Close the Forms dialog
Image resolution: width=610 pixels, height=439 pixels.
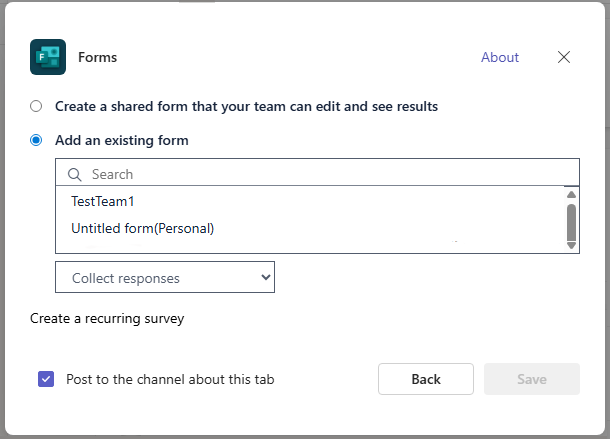[x=564, y=57]
